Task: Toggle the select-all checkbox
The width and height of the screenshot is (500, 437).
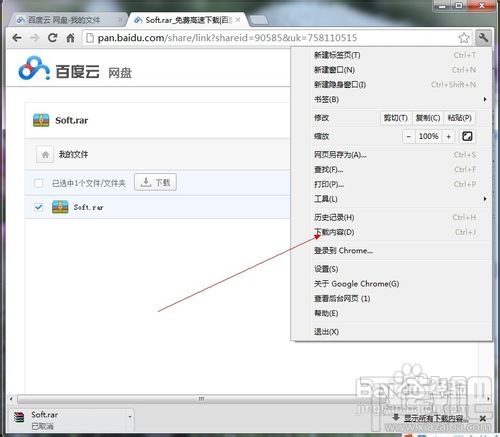Action: (x=39, y=183)
